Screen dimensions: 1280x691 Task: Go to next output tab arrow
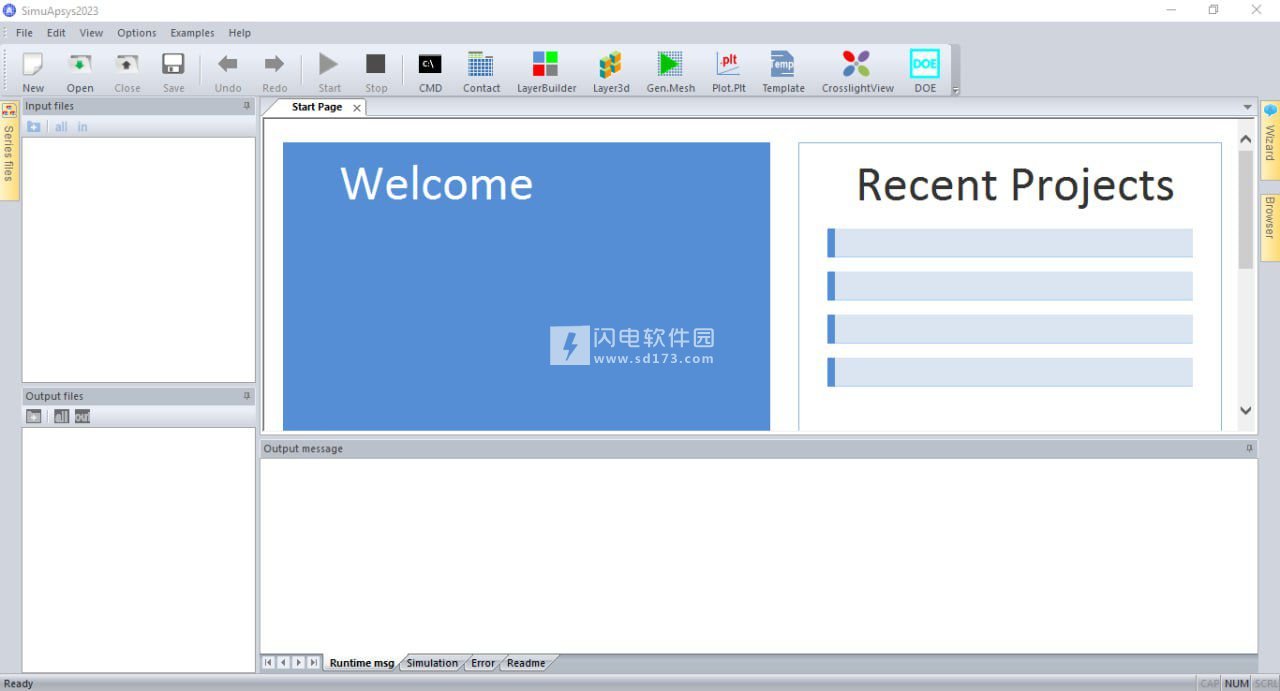click(299, 662)
